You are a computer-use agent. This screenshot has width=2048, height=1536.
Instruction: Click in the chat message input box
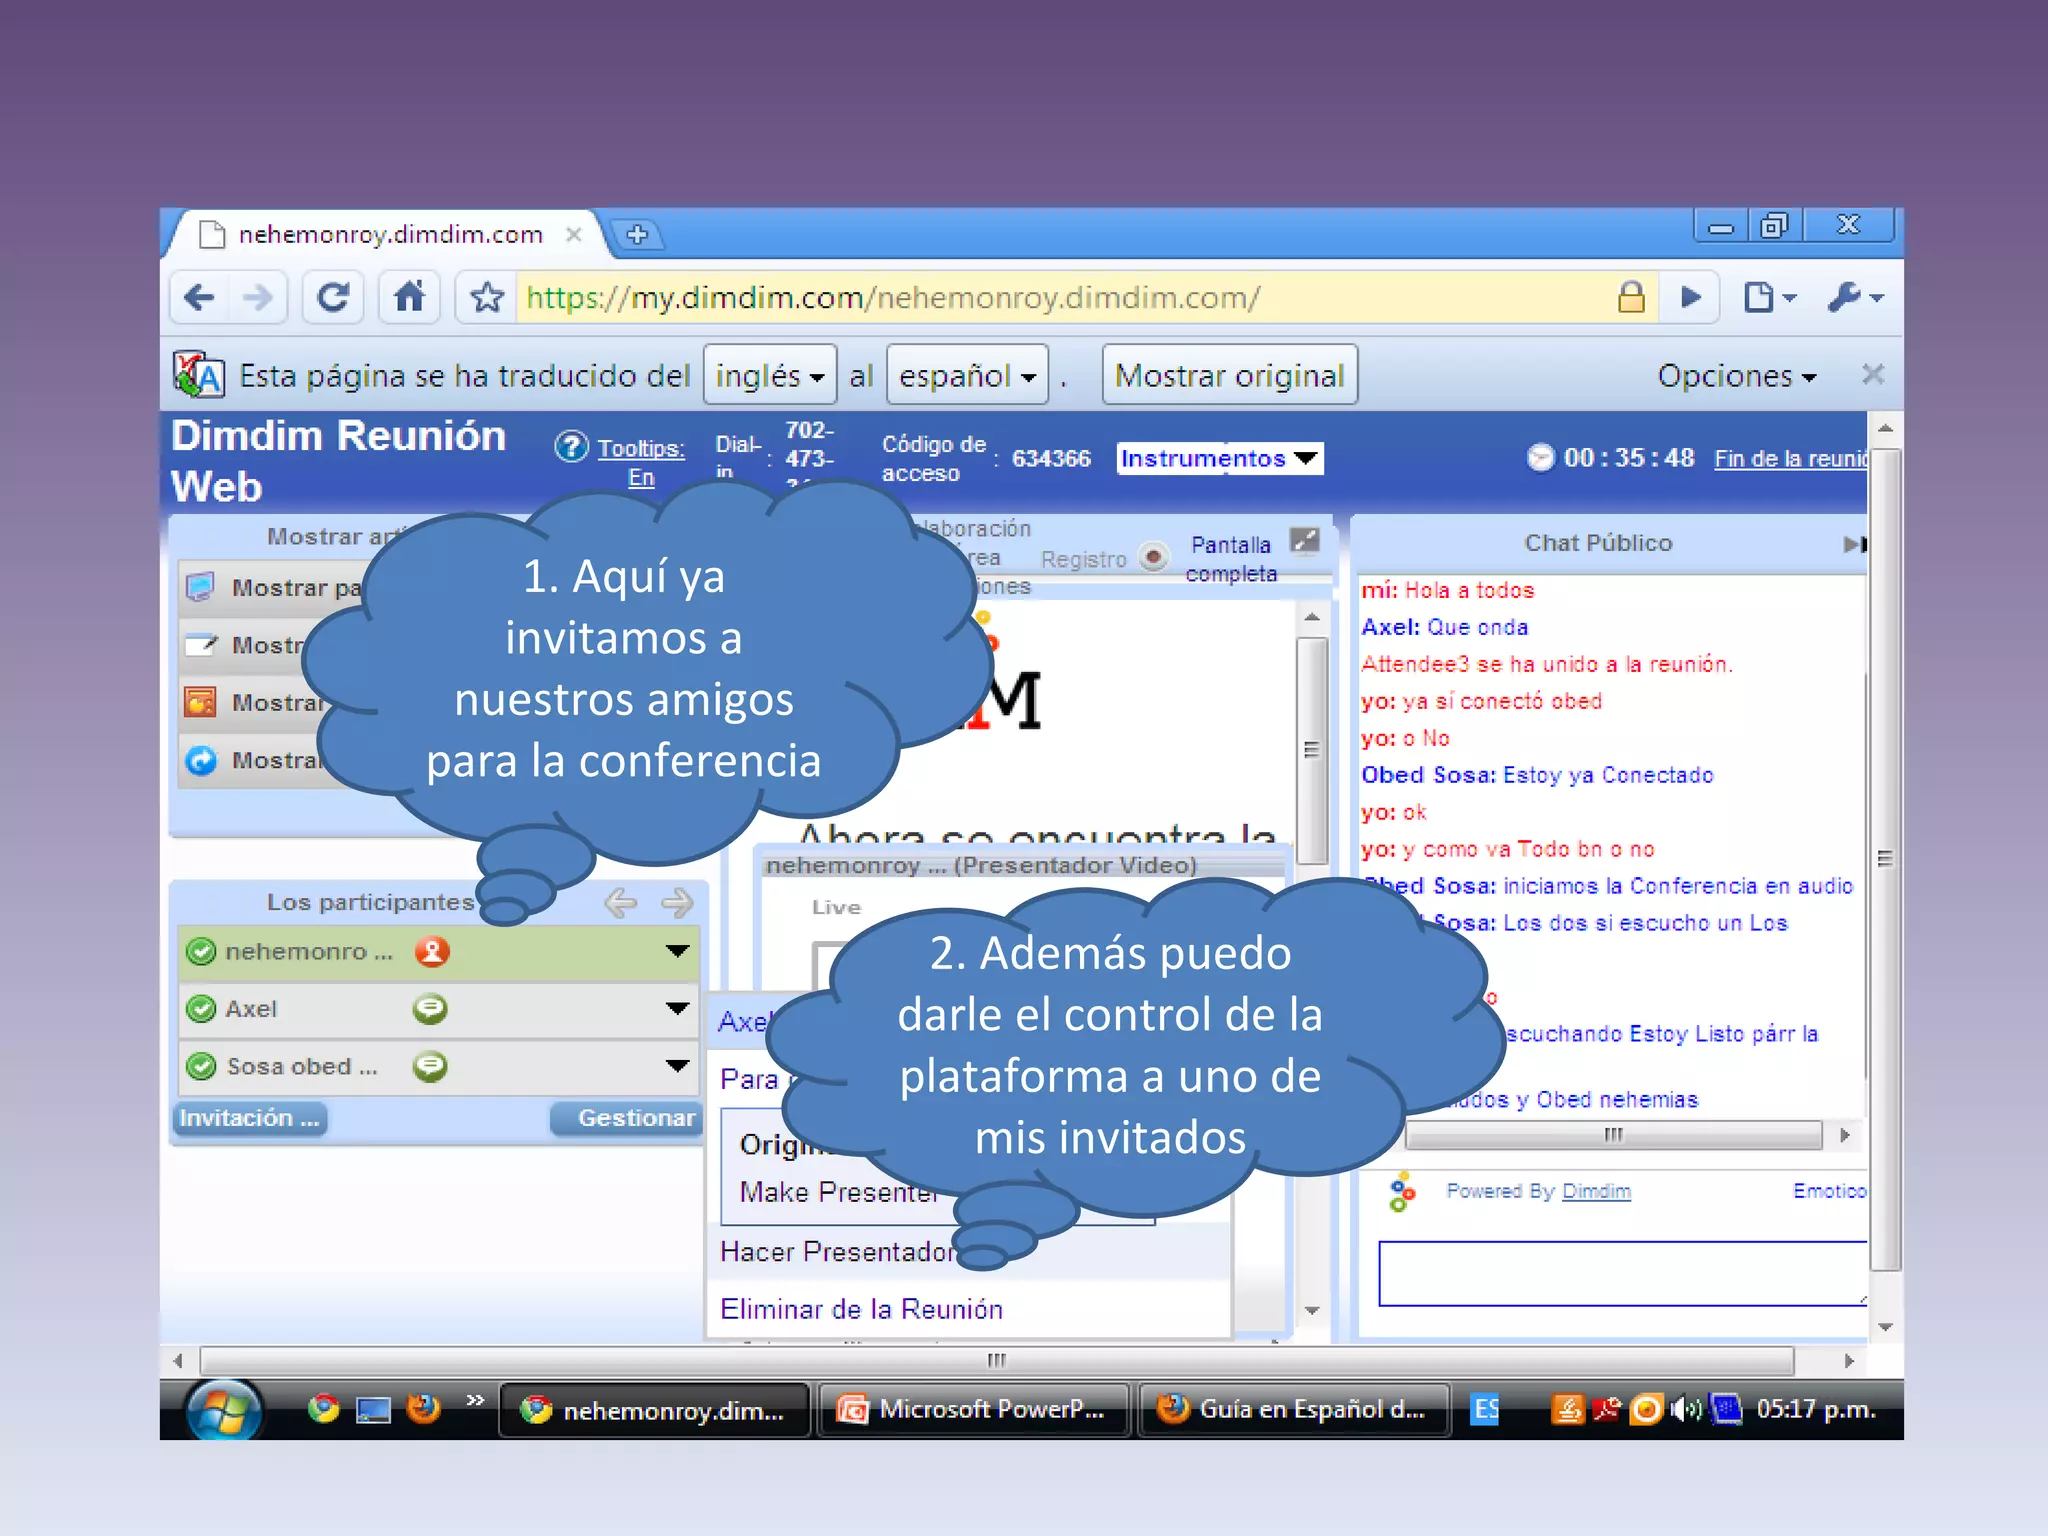(x=1620, y=1273)
